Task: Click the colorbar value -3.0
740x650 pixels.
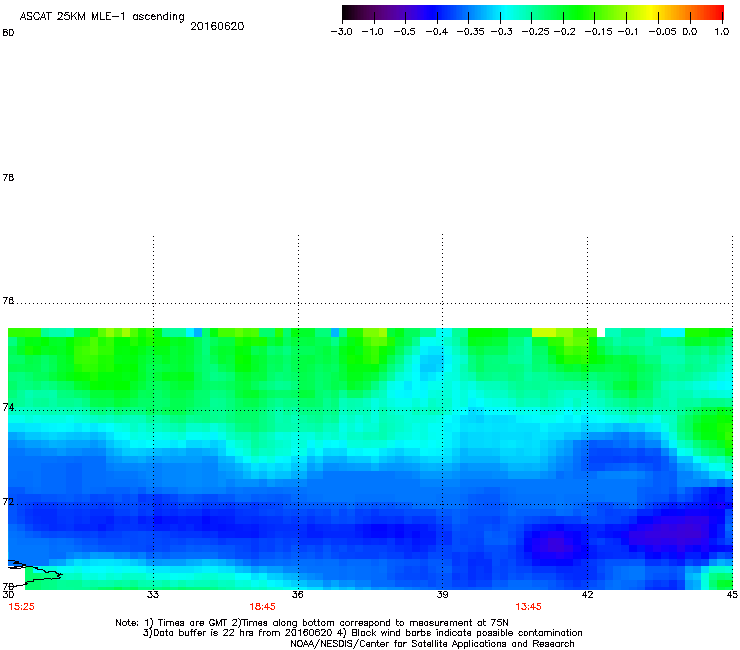Action: point(341,32)
